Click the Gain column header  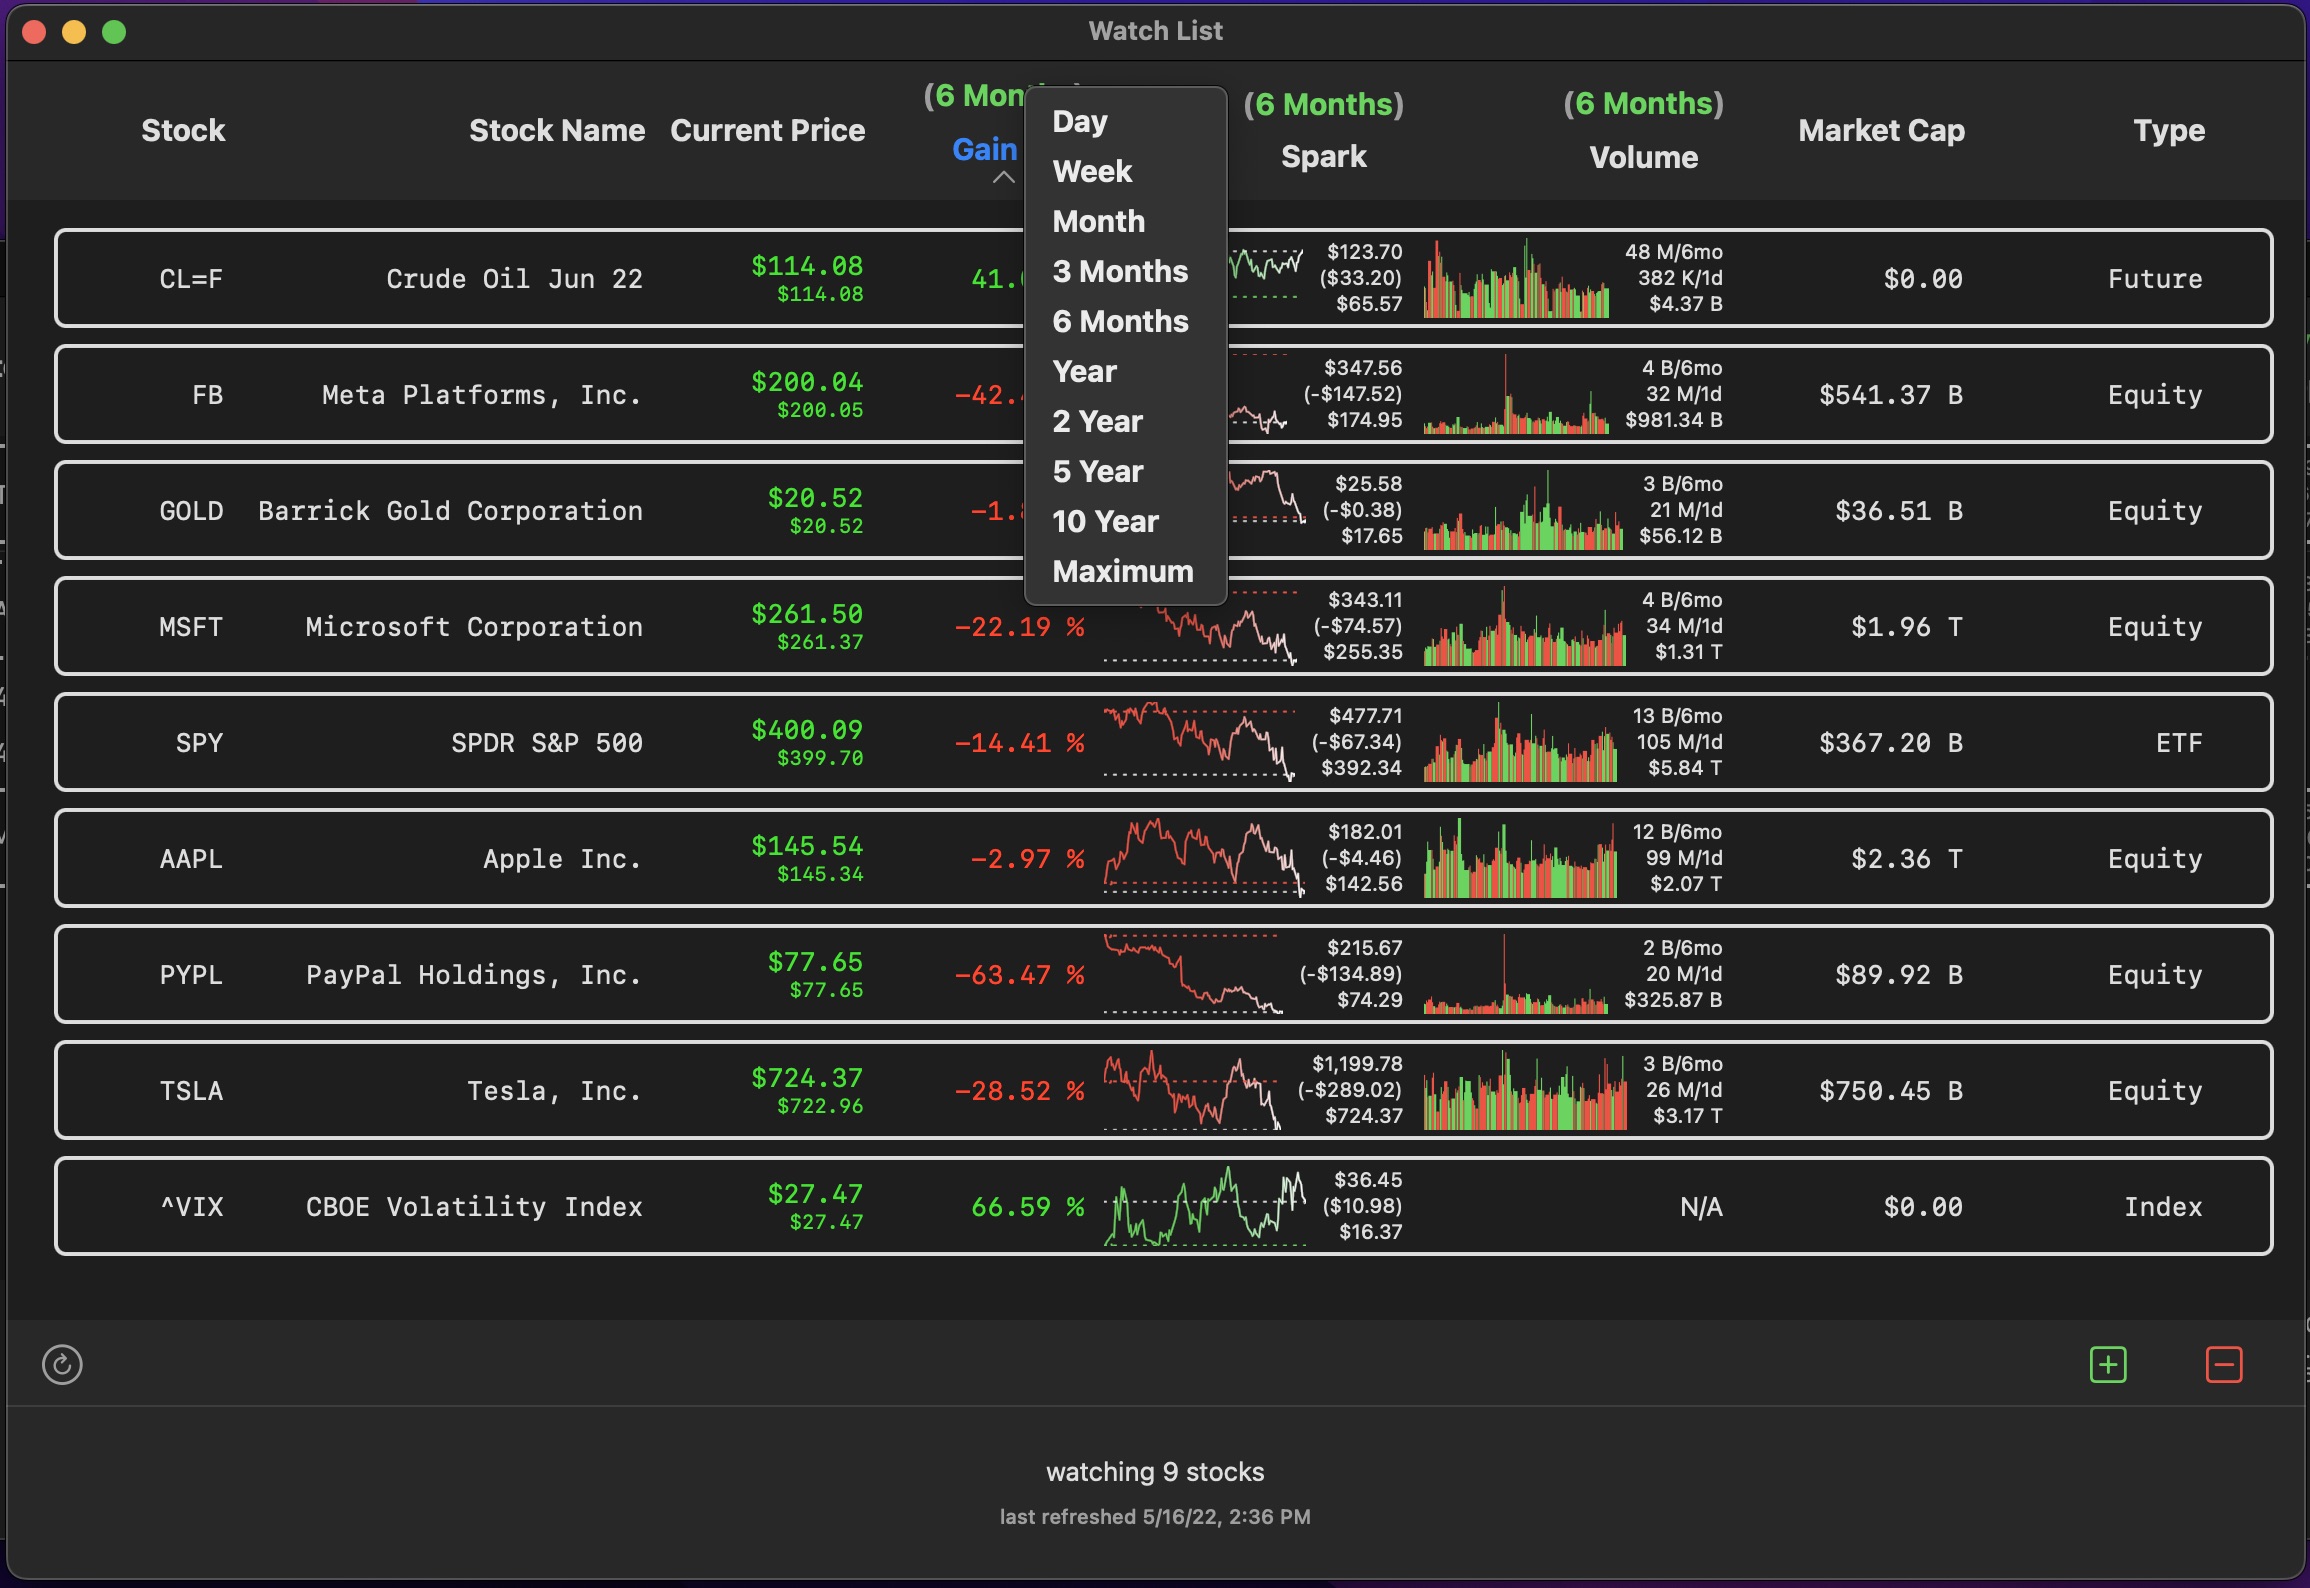pos(984,149)
